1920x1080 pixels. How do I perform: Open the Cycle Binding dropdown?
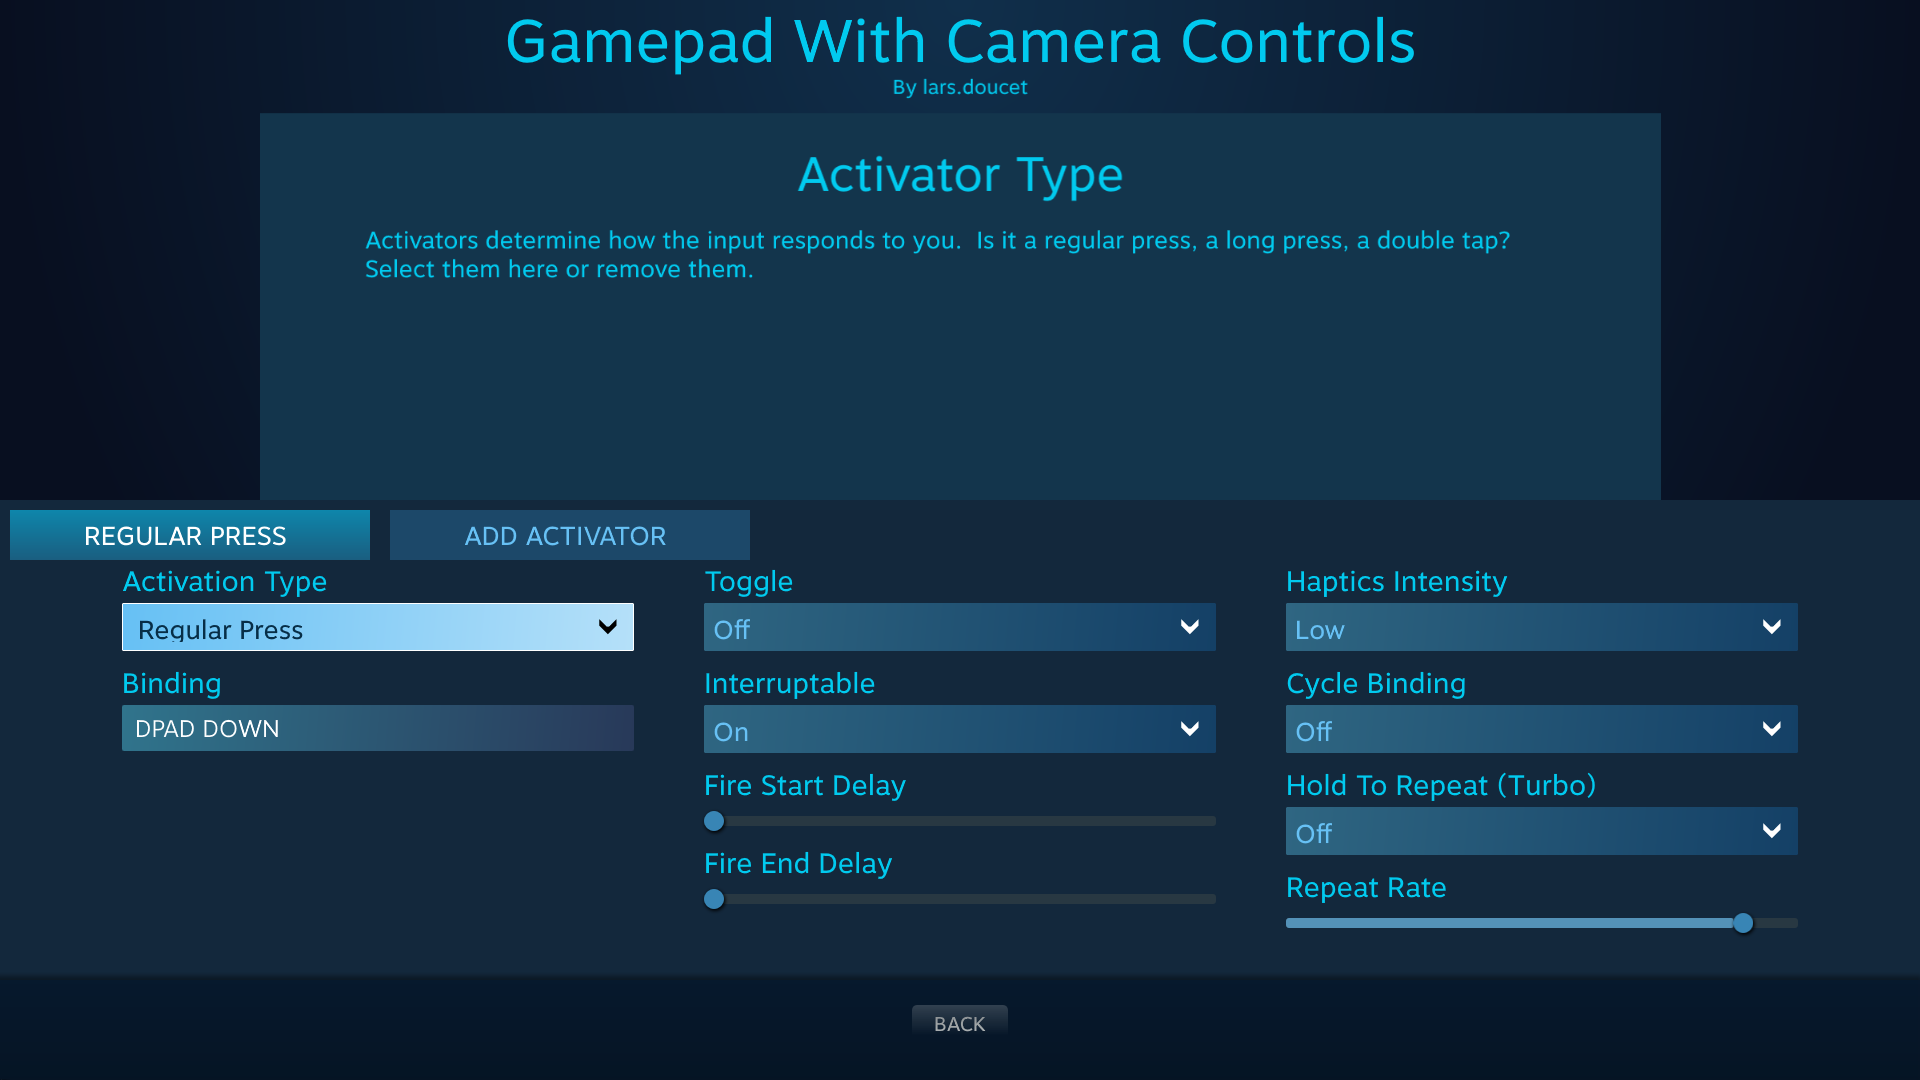point(1540,728)
